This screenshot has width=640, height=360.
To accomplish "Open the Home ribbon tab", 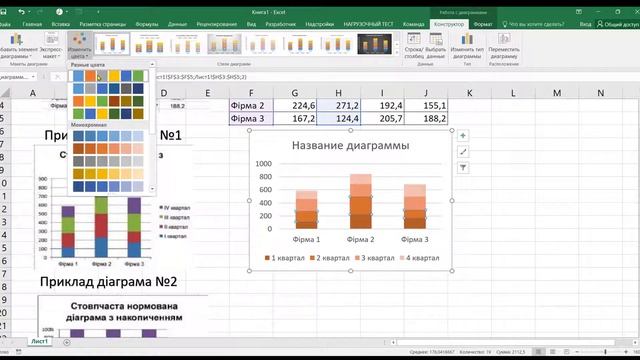I will (x=32, y=24).
